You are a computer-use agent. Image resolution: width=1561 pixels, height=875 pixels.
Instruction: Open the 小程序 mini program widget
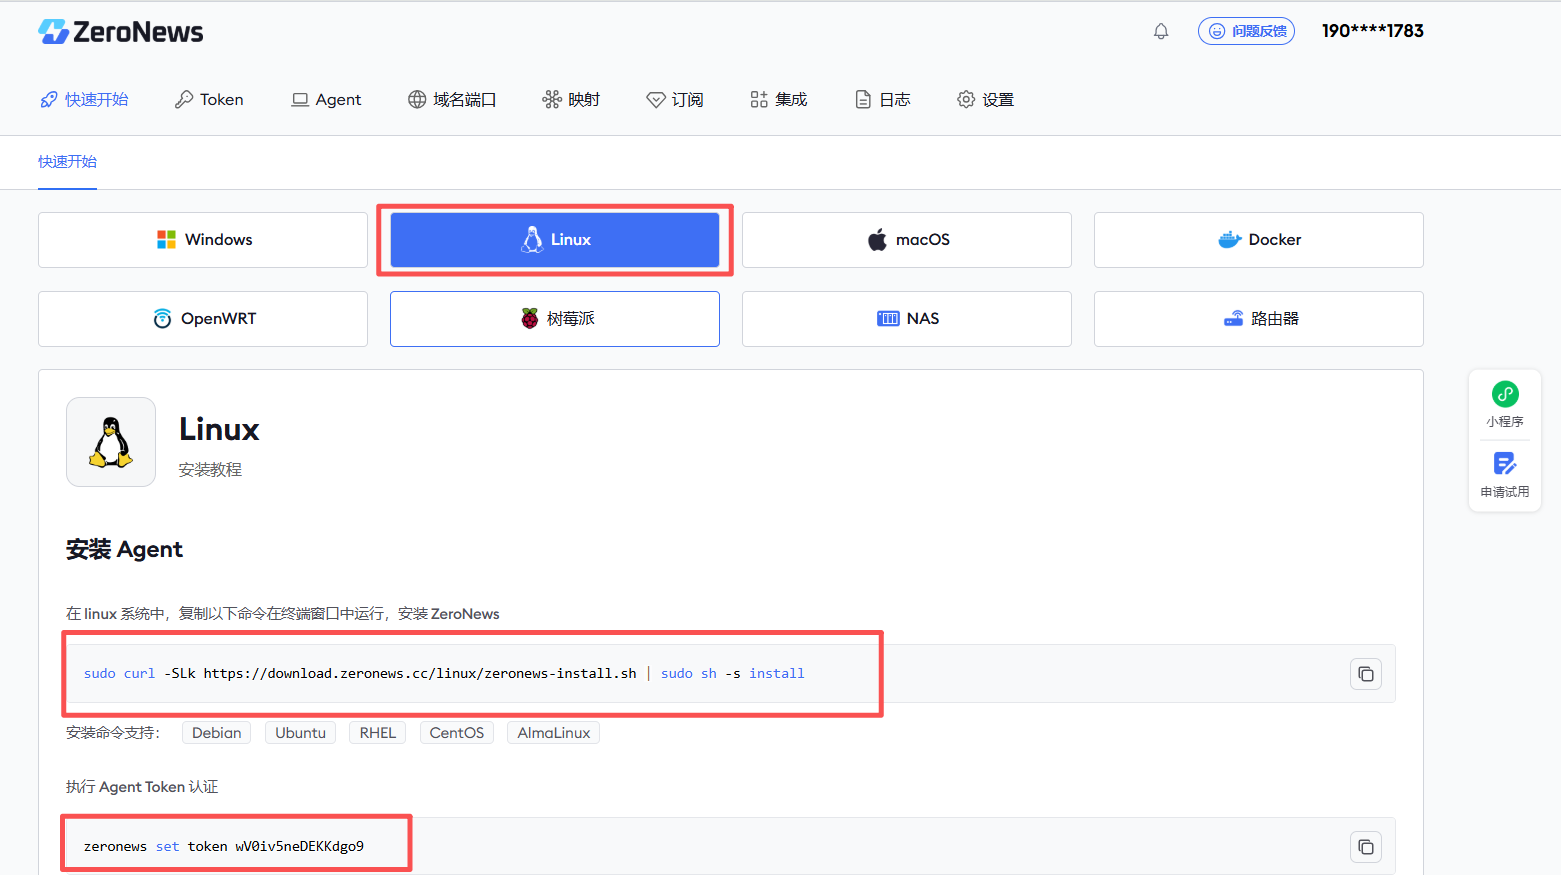coord(1504,404)
